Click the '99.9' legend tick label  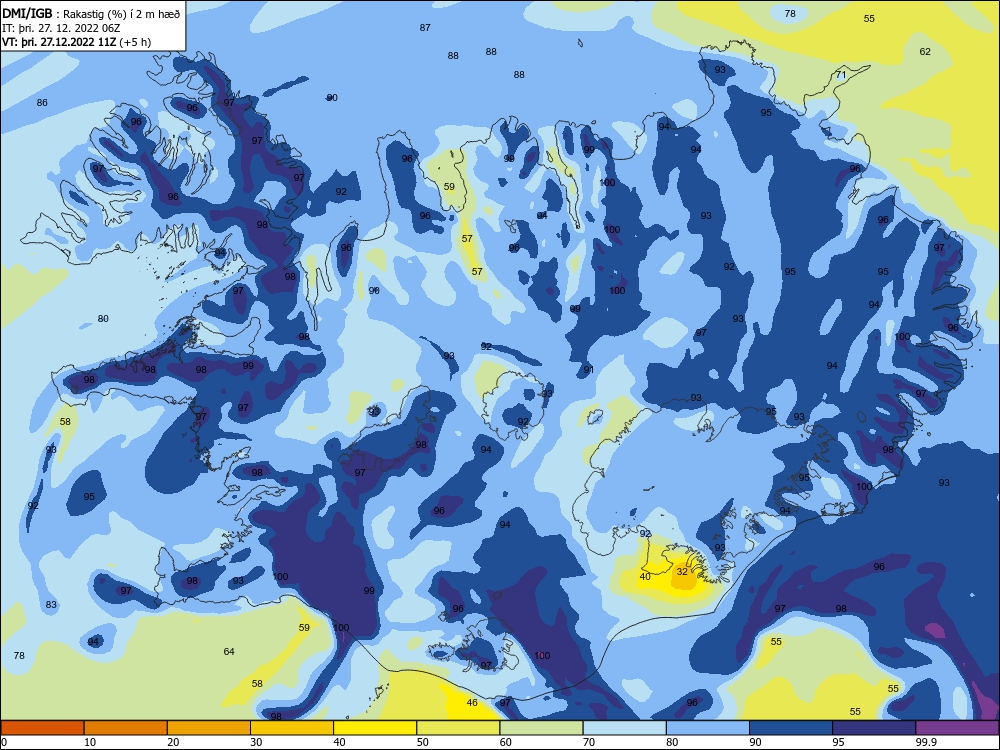tap(925, 742)
